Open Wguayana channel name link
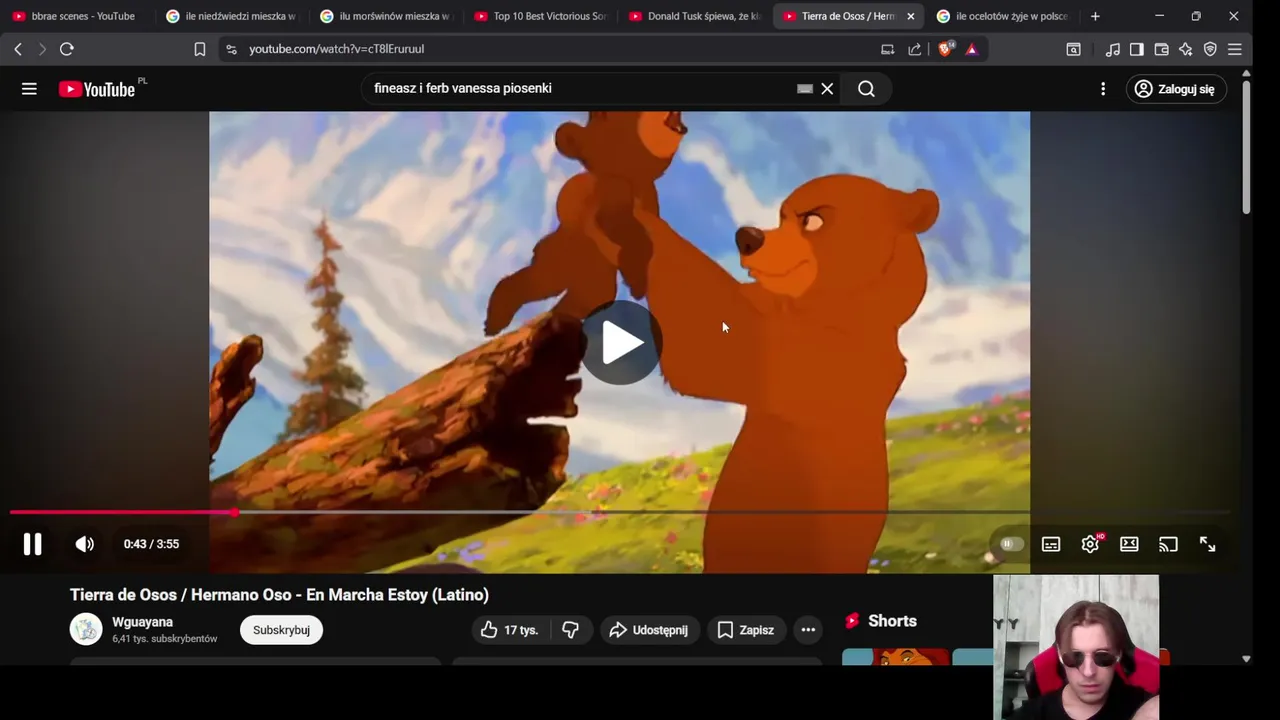 tap(142, 622)
